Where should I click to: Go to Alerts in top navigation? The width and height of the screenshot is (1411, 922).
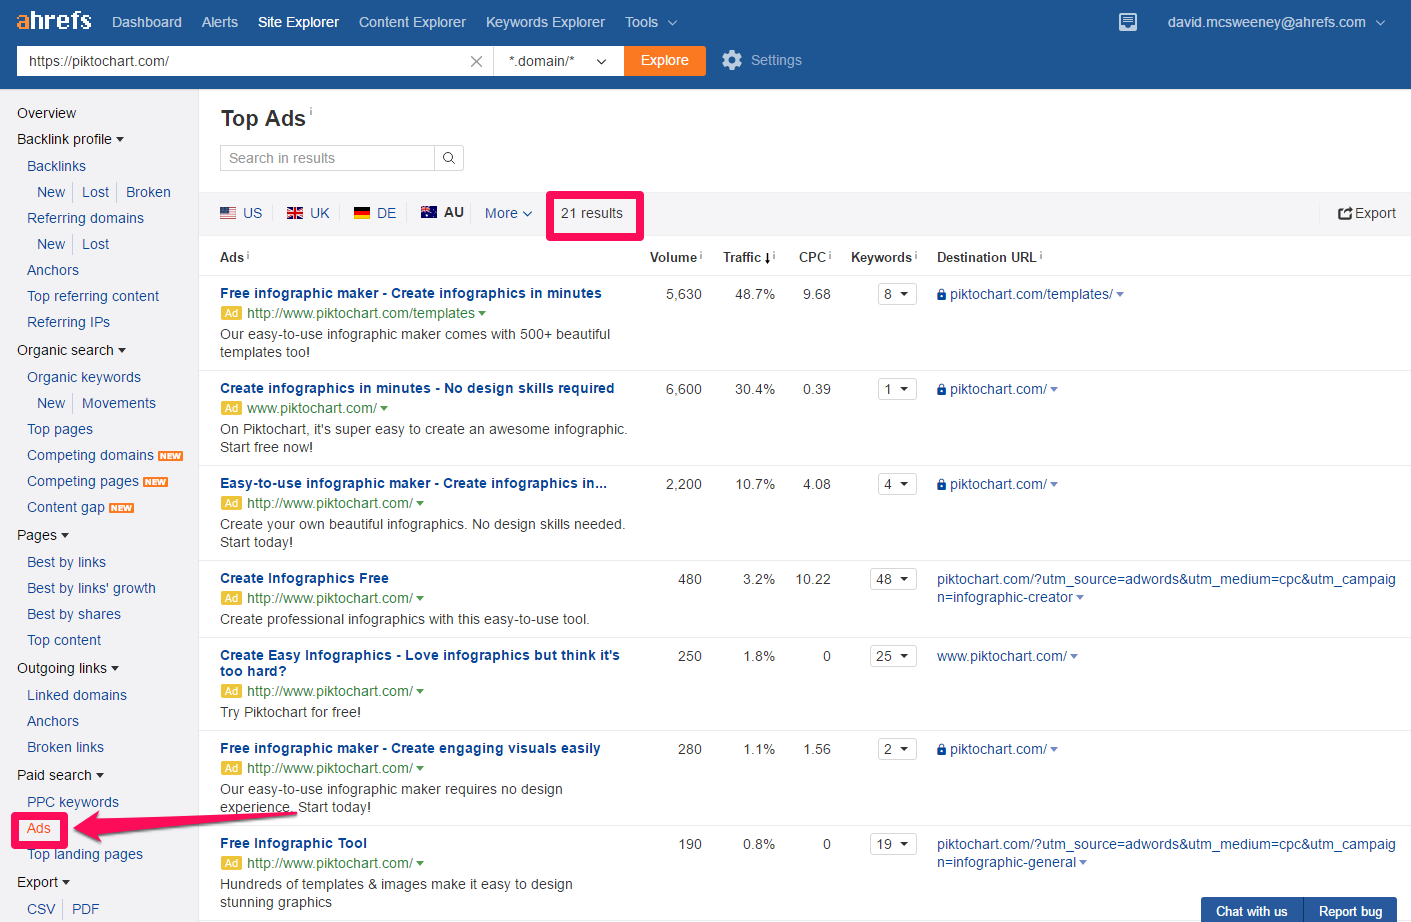[220, 22]
